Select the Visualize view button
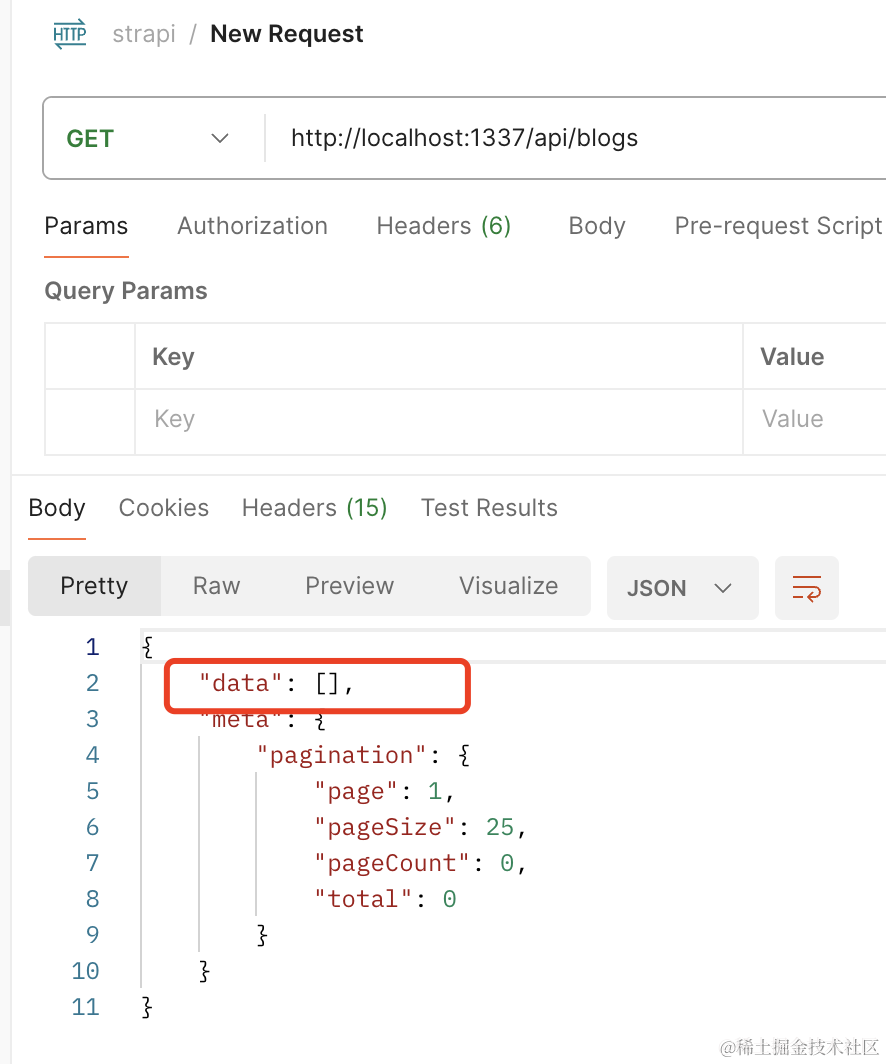Image resolution: width=886 pixels, height=1064 pixels. pos(509,586)
